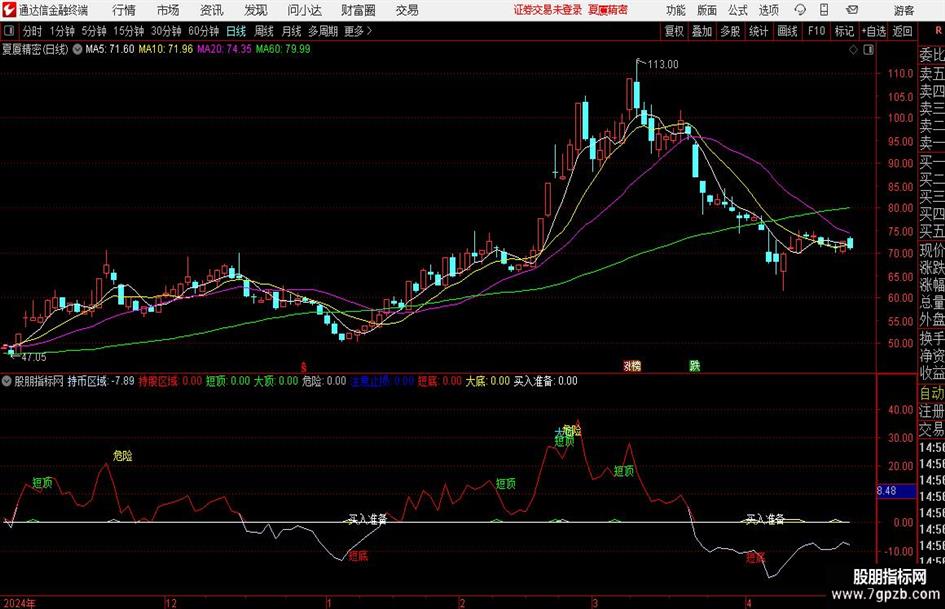Screen dimensions: 945x609
Task: Open the 财富圈 menu
Action: pos(358,10)
